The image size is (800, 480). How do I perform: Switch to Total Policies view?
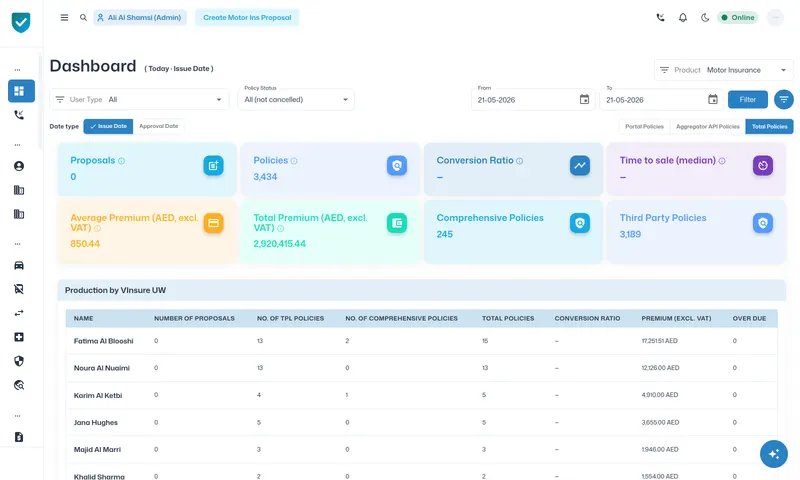click(769, 127)
